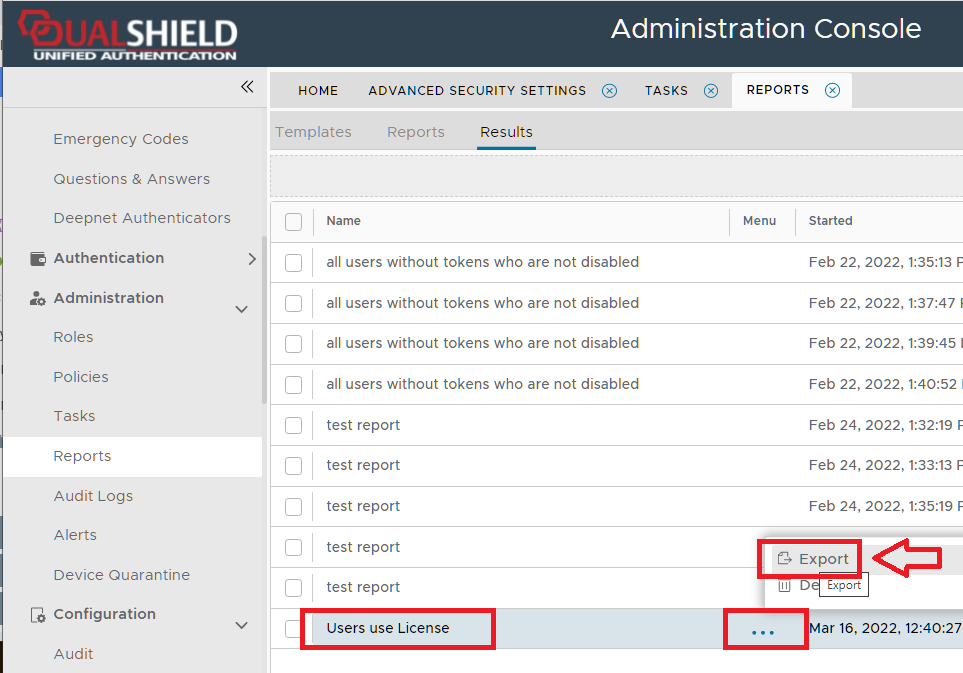Click the Configuration gear icon
This screenshot has width=963, height=673.
point(38,614)
